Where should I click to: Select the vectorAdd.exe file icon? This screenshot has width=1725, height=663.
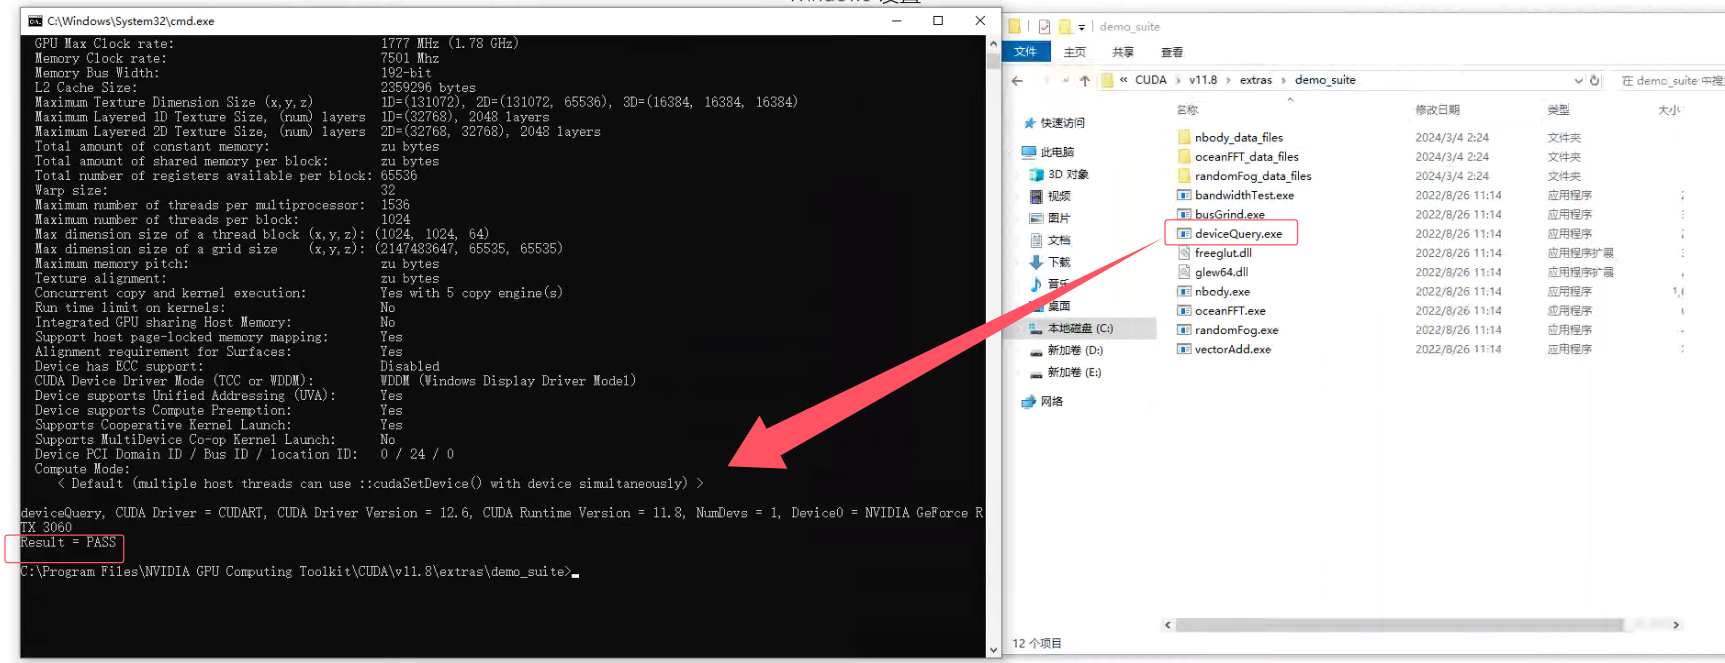[x=1184, y=349]
